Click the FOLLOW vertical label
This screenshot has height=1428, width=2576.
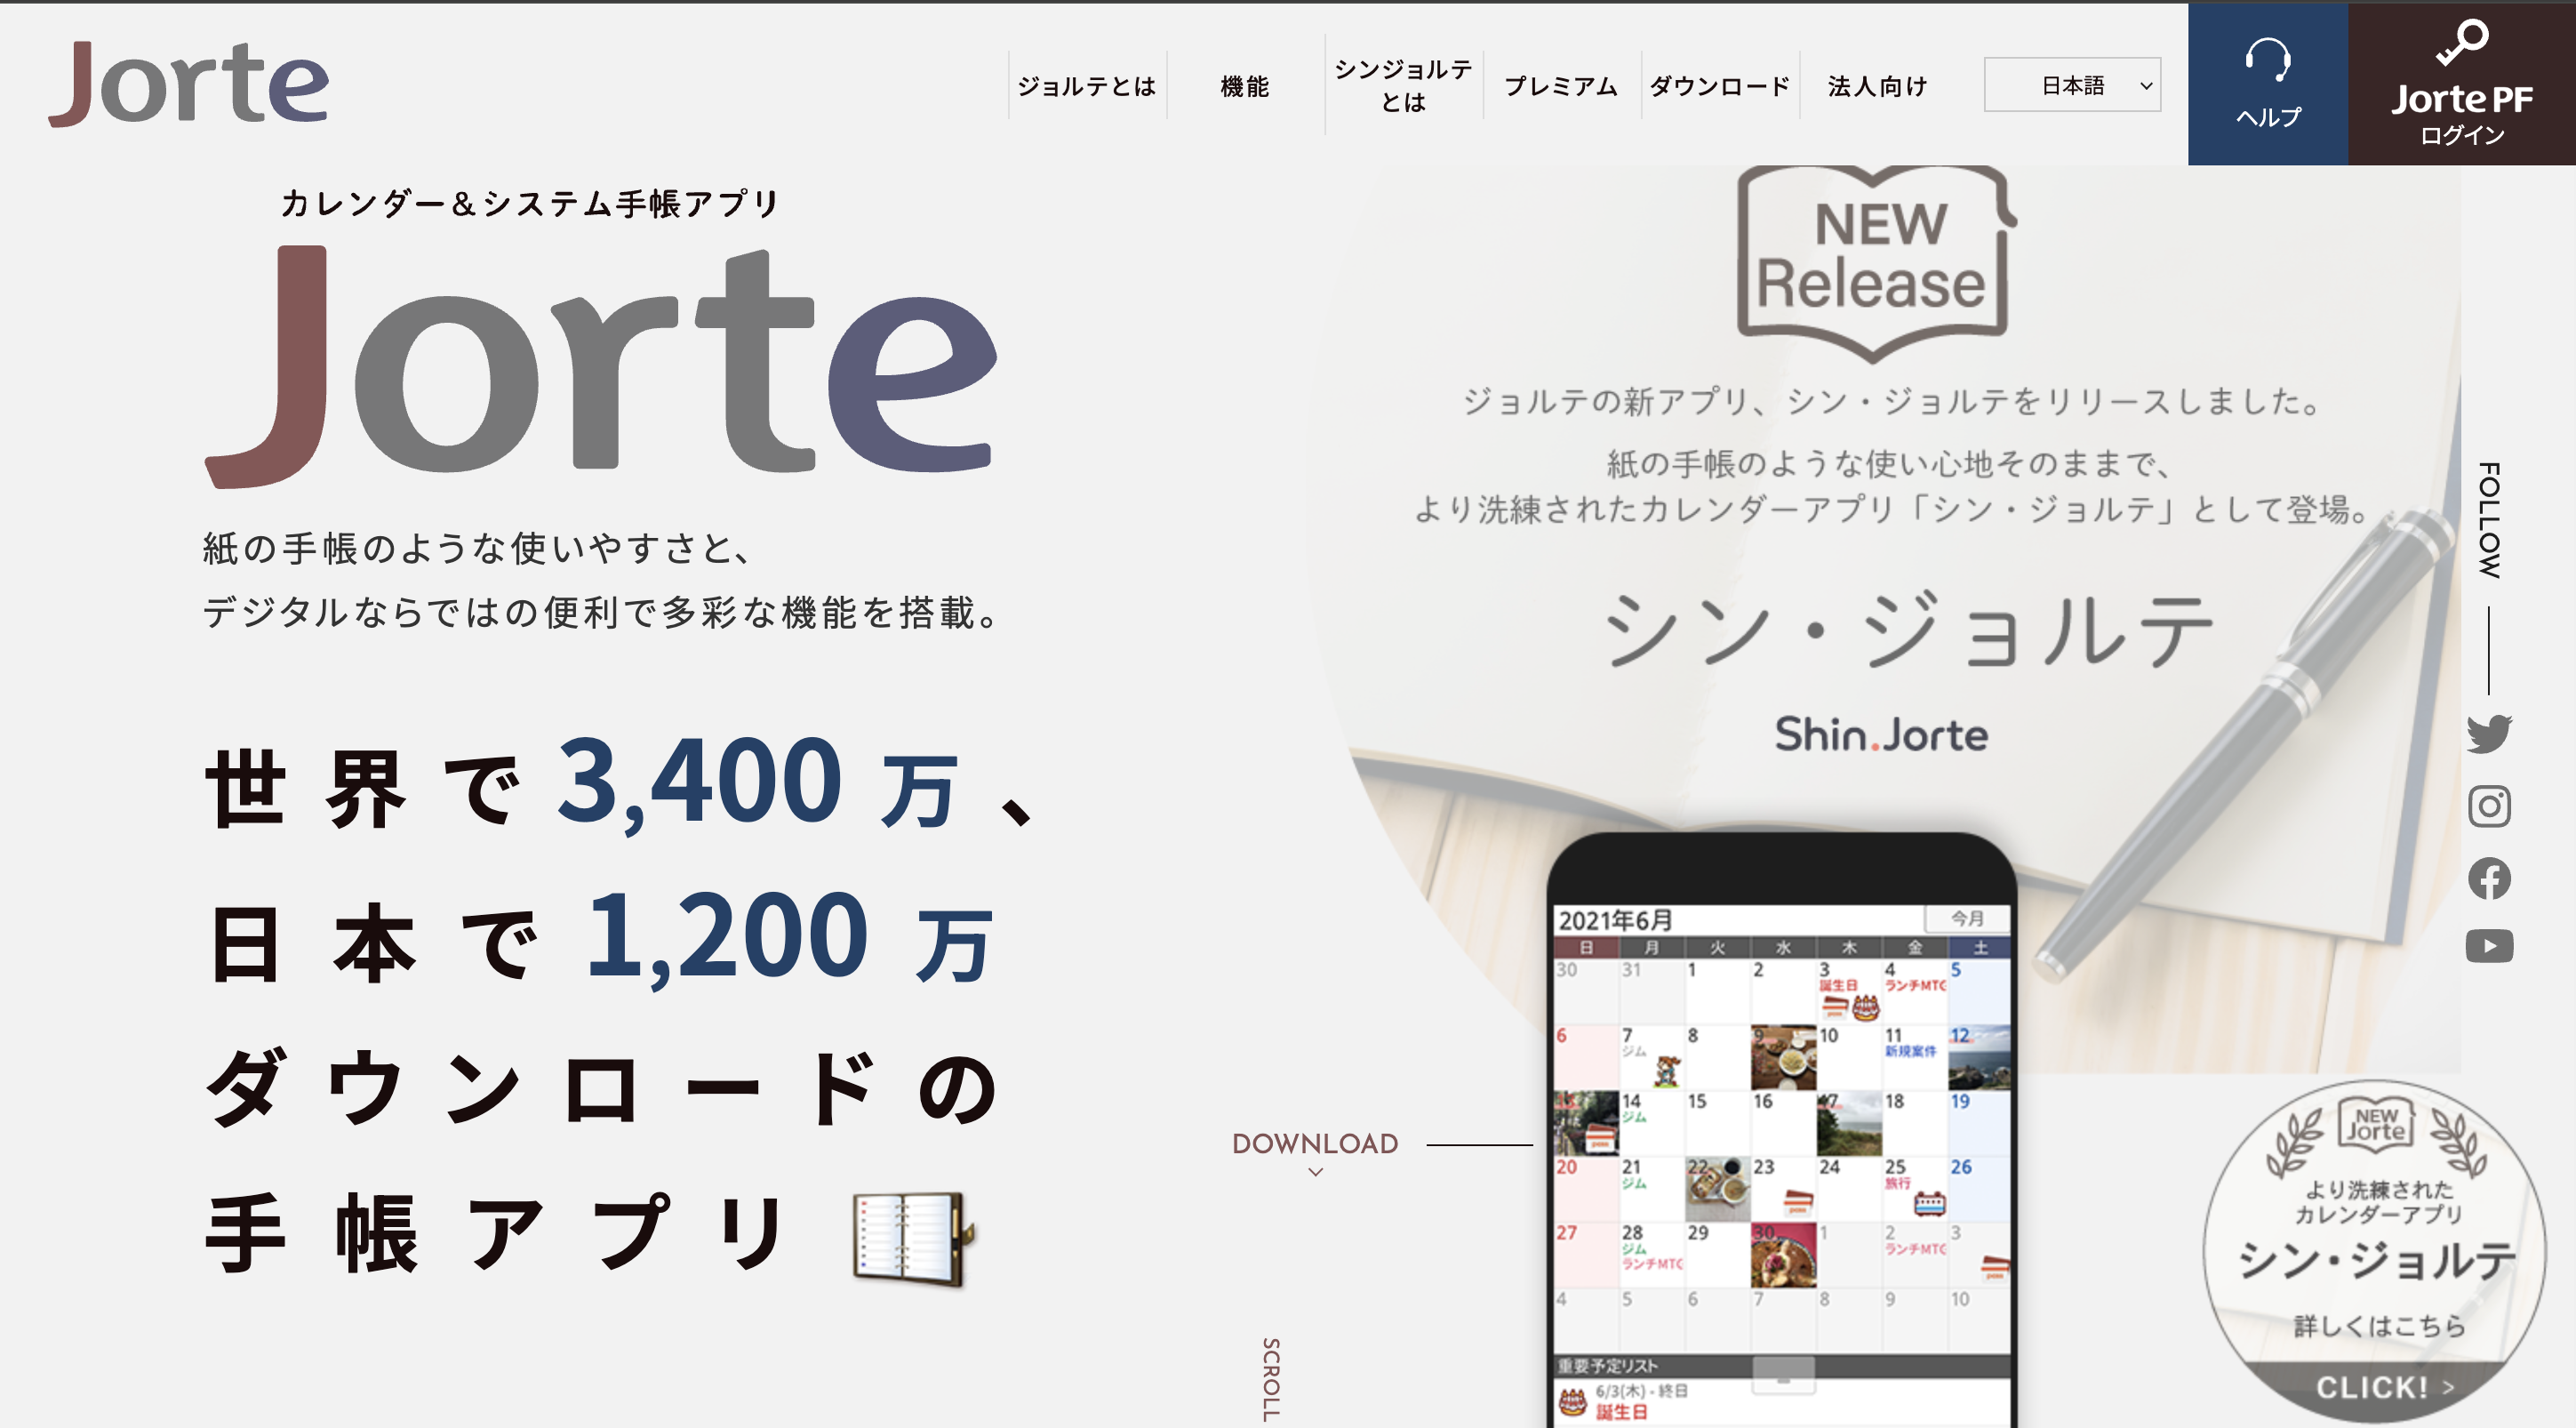pos(2489,520)
